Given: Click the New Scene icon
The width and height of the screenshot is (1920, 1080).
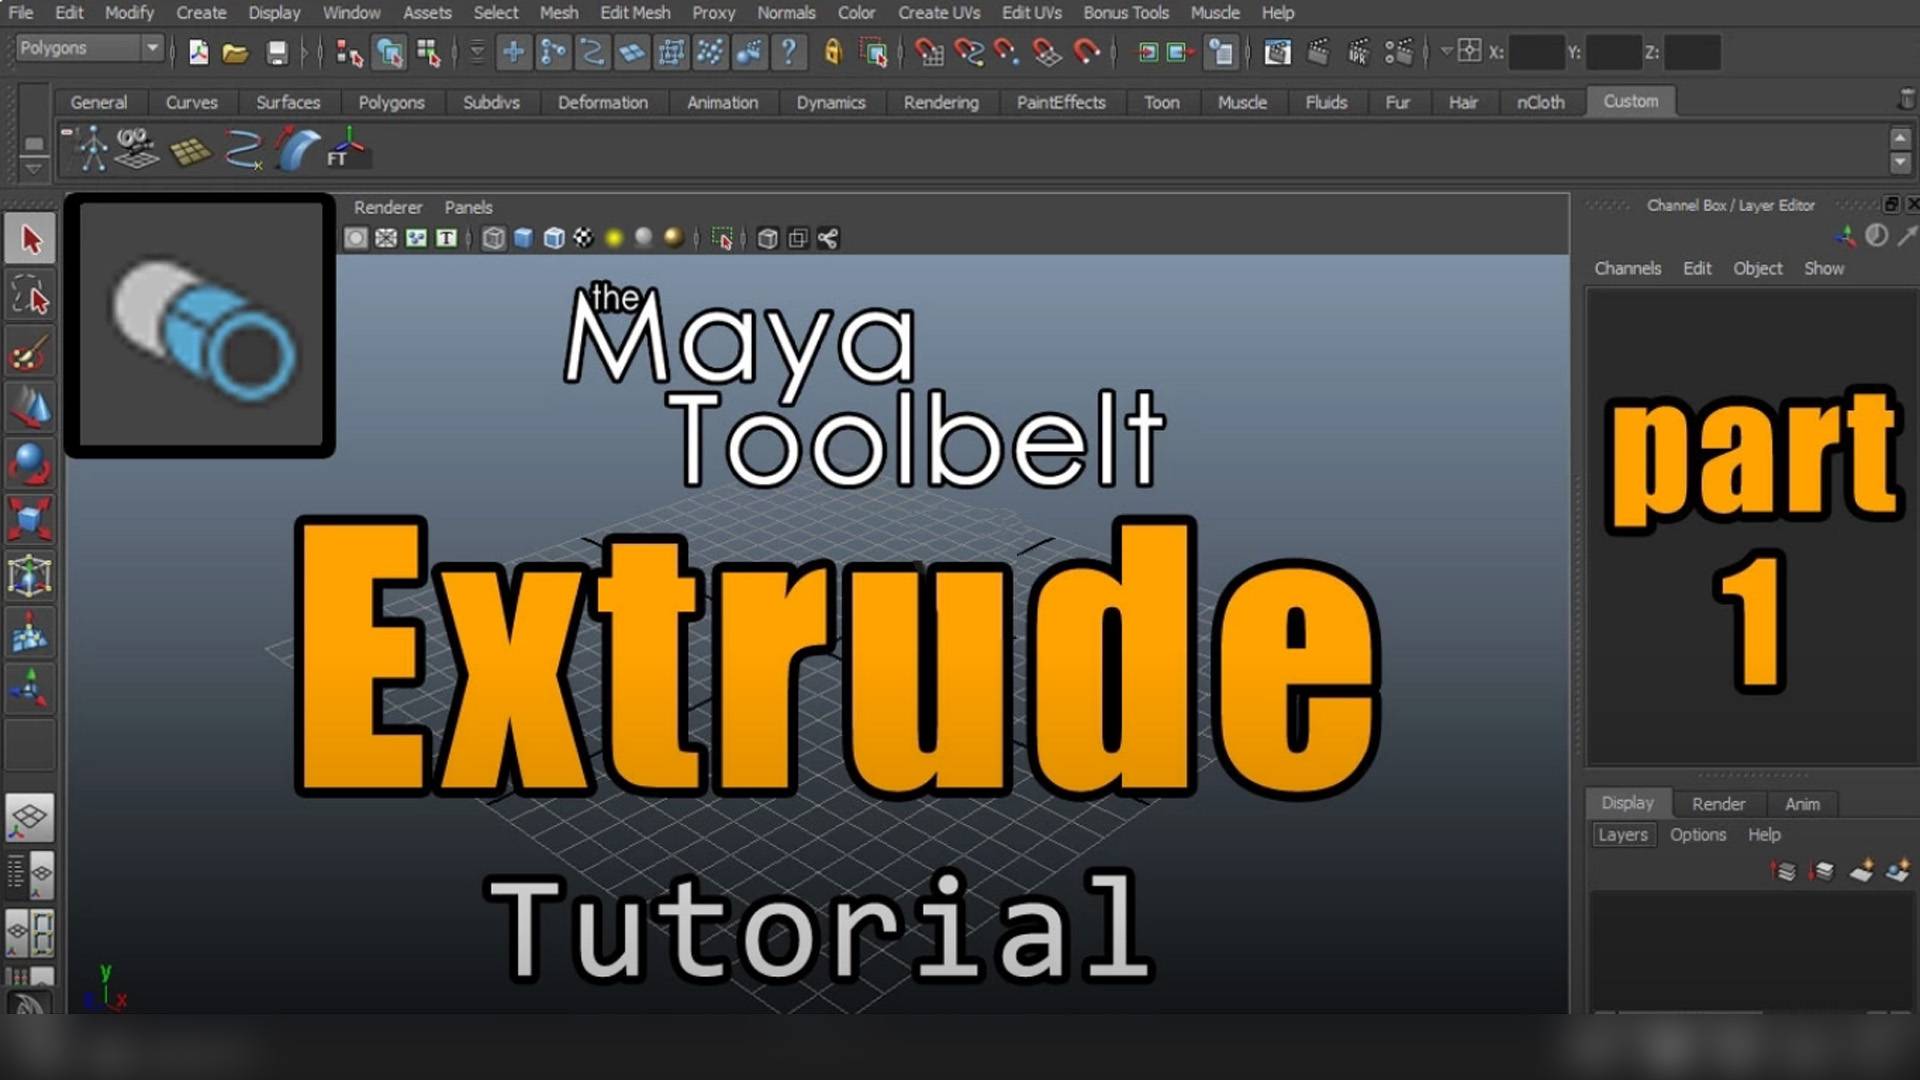Looking at the screenshot, I should point(198,52).
